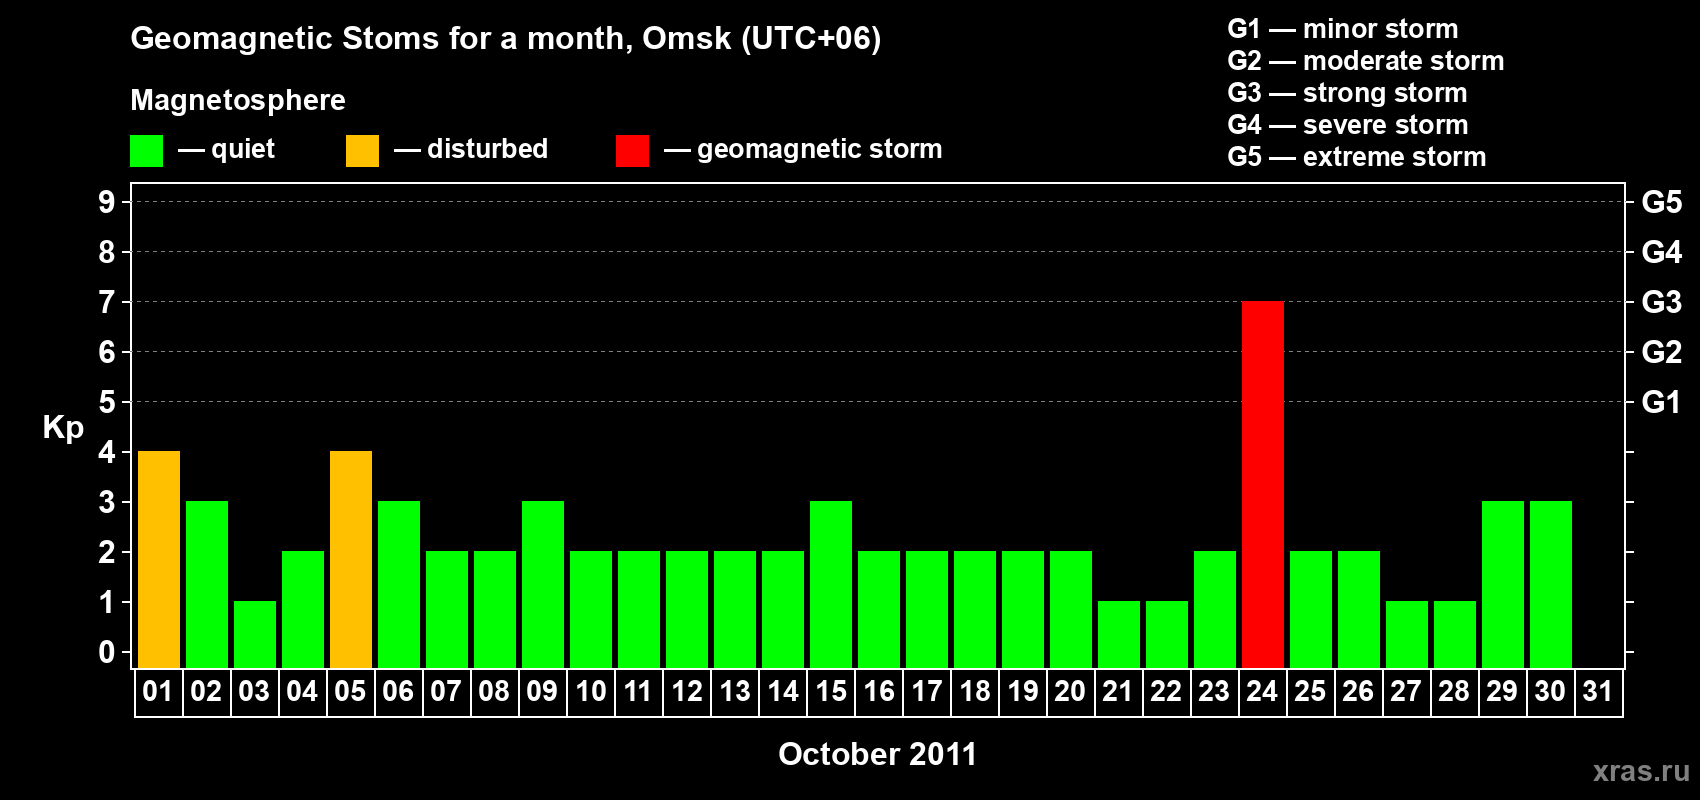Click the green bar for day 12
This screenshot has height=800, width=1700.
coord(687,609)
